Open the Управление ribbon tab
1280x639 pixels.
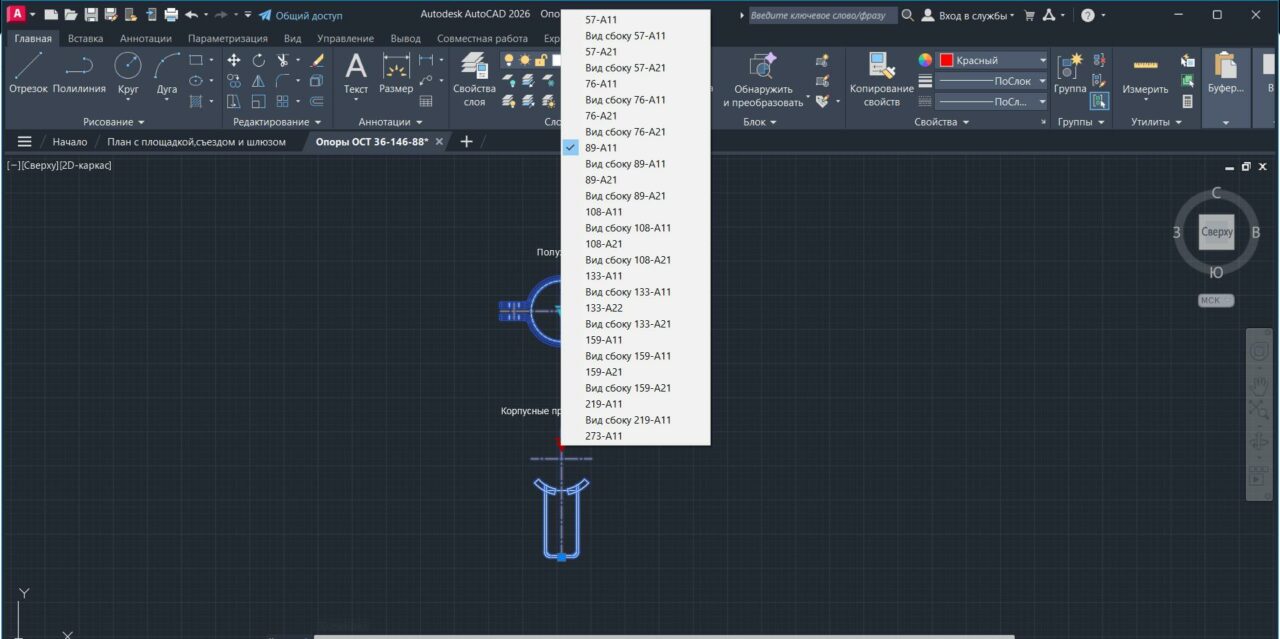pos(346,38)
